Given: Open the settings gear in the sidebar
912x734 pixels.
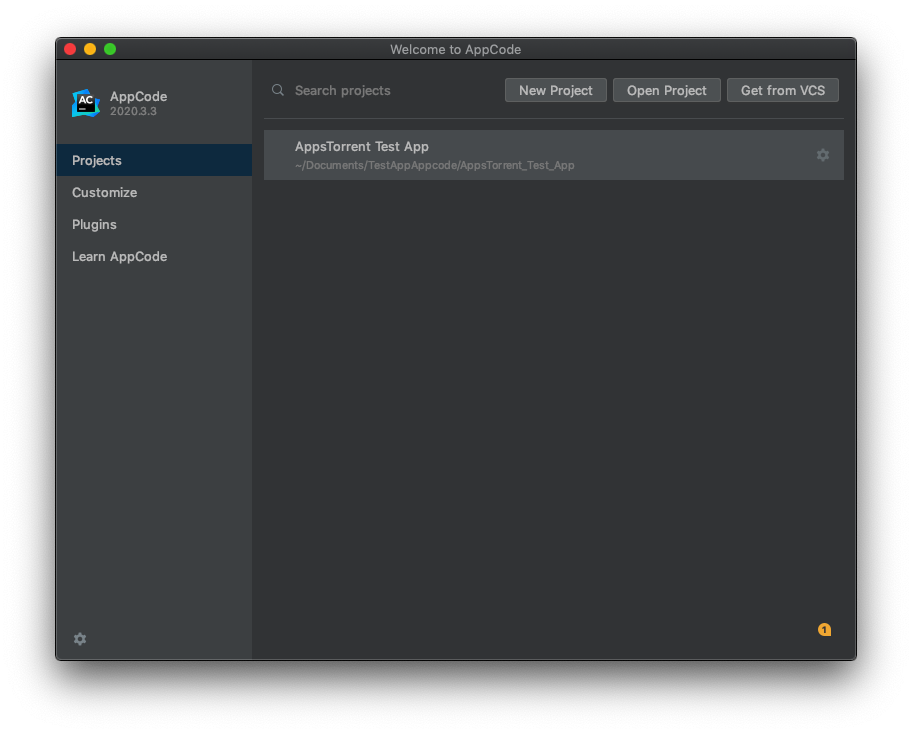Looking at the screenshot, I should pos(80,639).
